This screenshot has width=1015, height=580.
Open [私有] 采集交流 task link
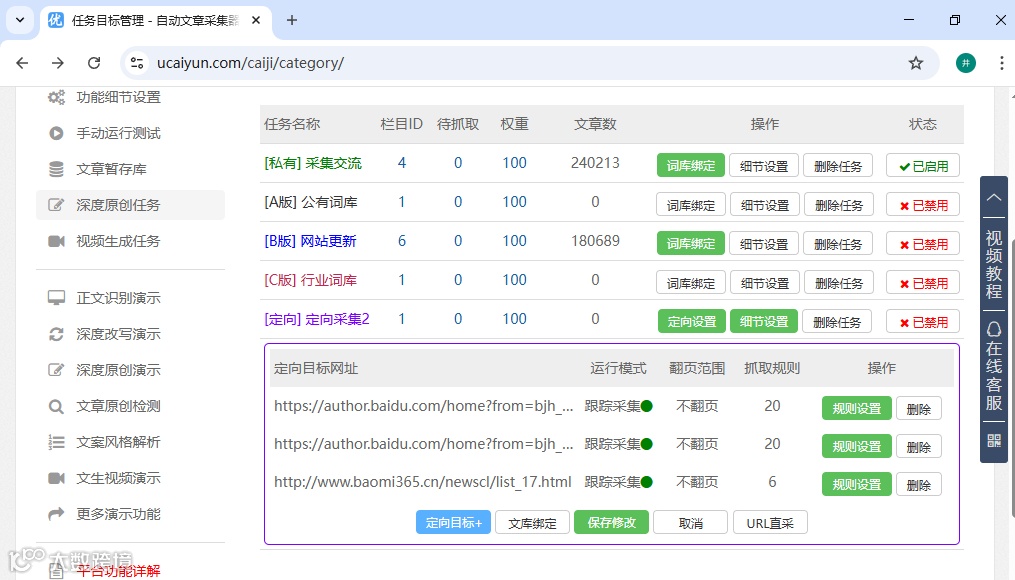point(313,163)
